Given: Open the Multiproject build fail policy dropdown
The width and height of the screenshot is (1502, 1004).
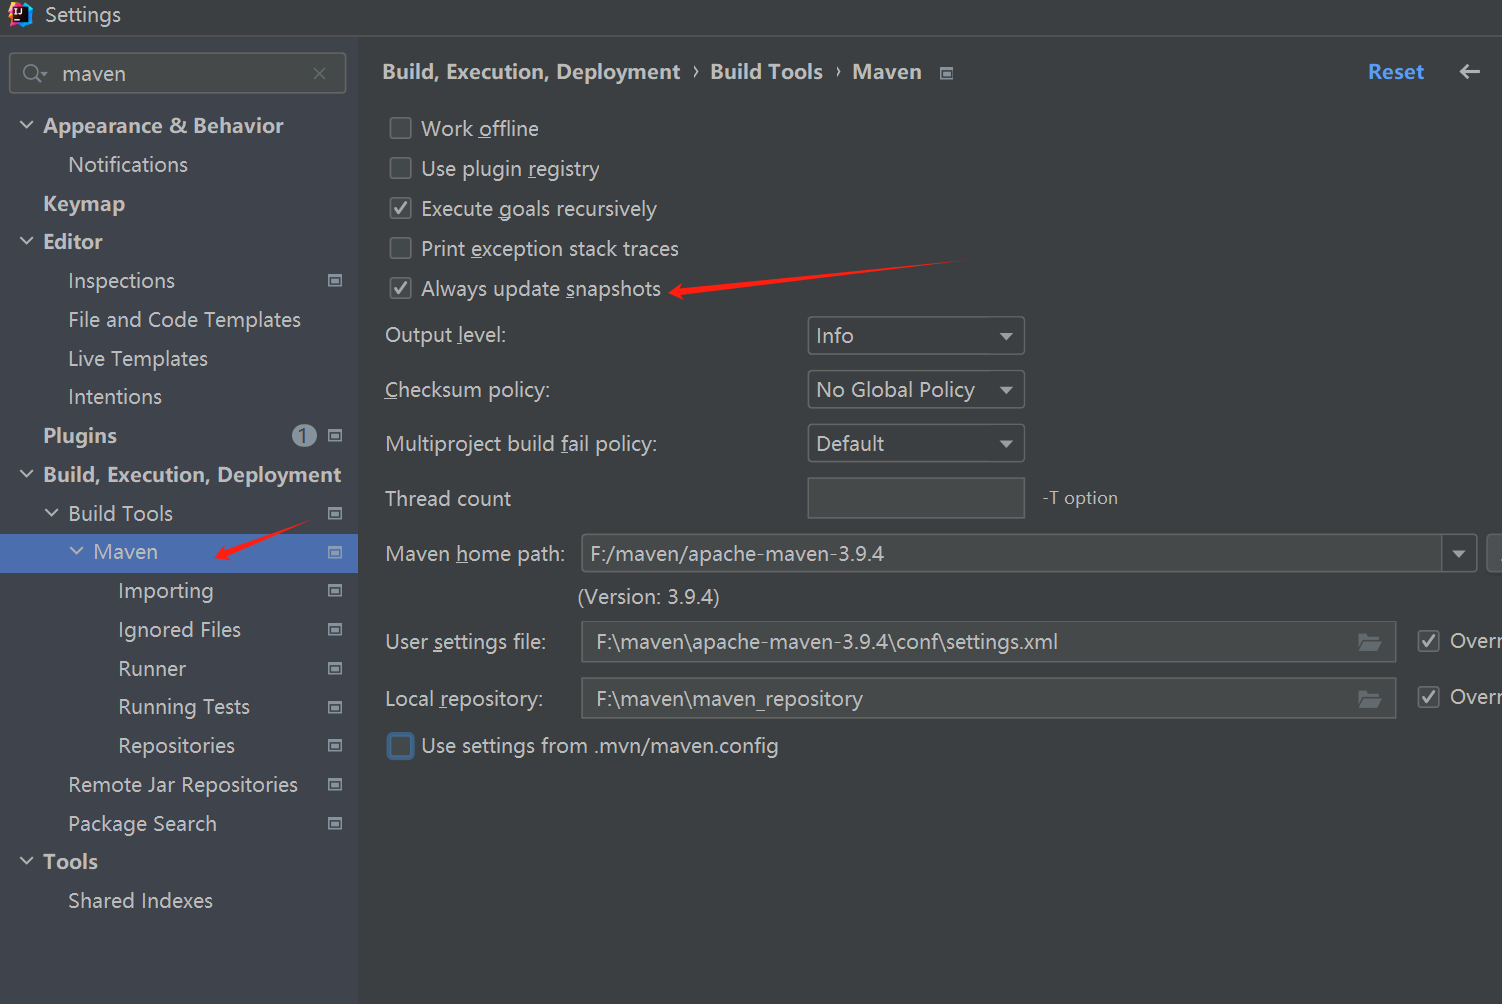Looking at the screenshot, I should point(916,444).
